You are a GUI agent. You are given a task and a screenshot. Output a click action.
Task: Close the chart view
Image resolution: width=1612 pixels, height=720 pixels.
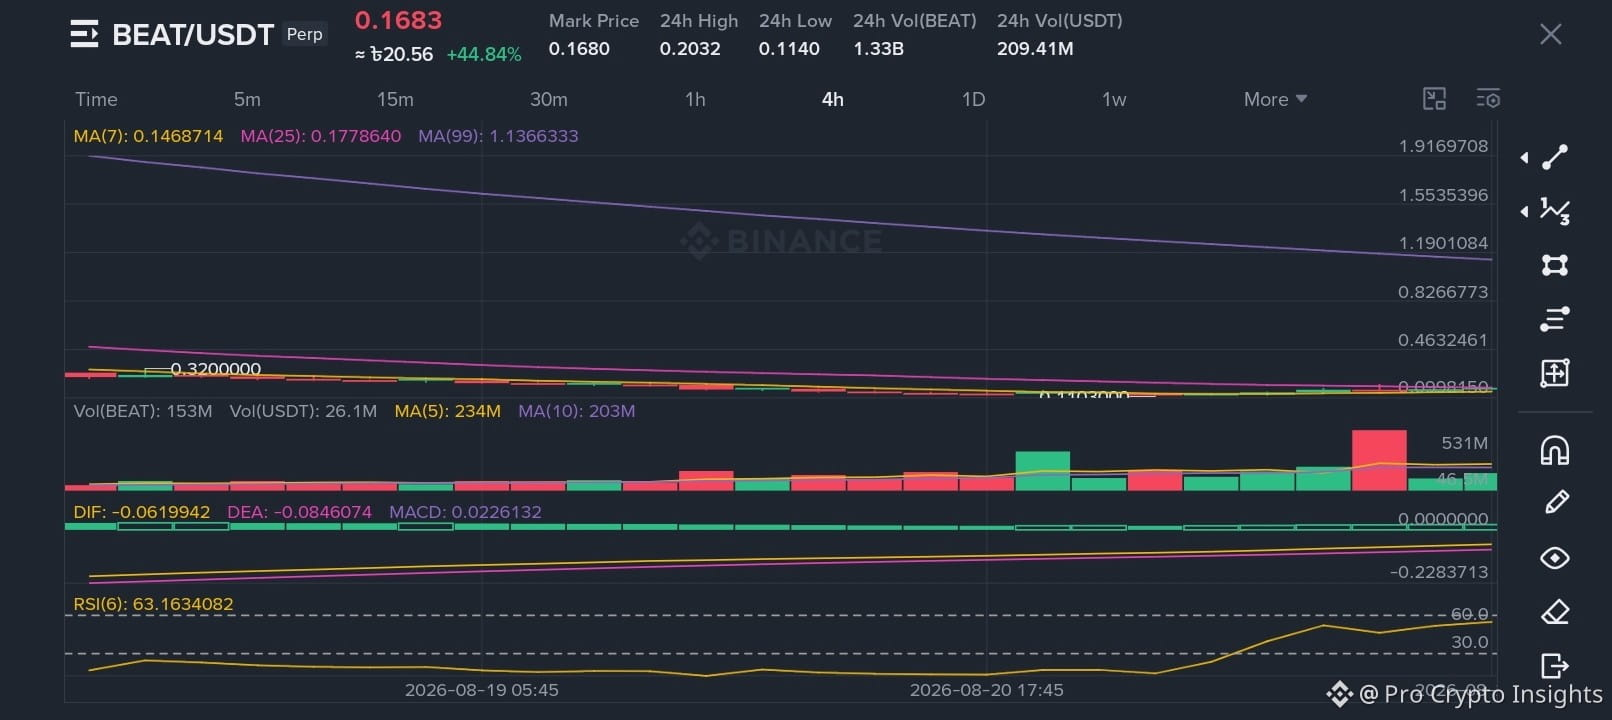1550,34
